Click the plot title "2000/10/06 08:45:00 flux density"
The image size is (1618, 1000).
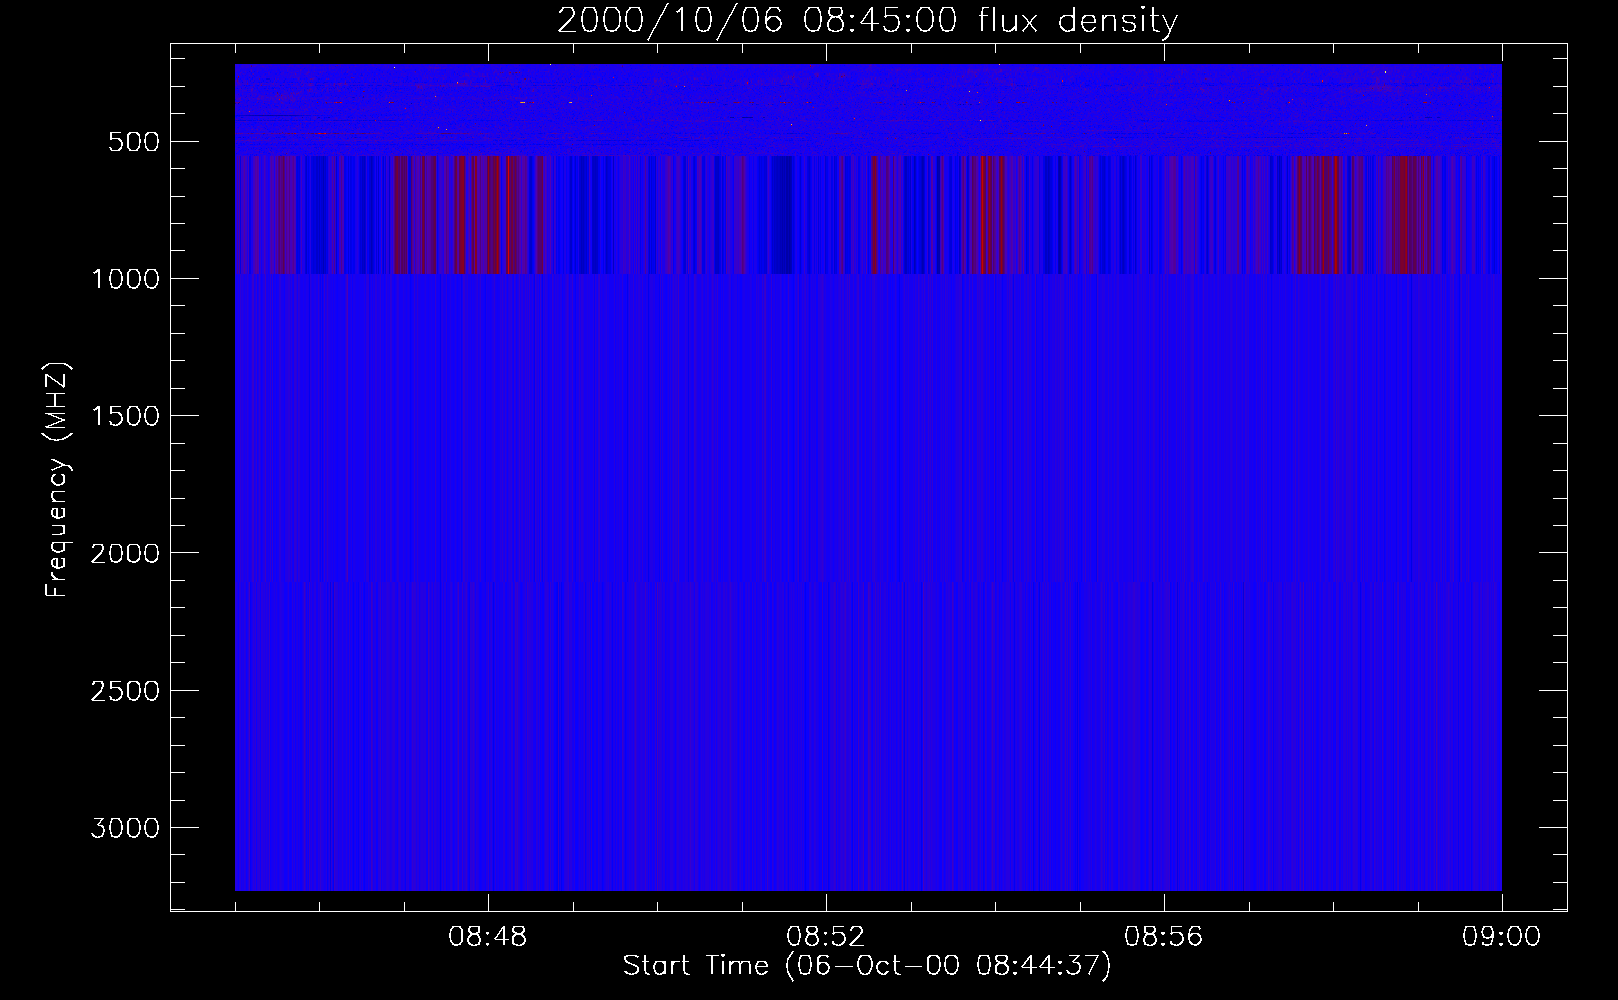click(867, 21)
